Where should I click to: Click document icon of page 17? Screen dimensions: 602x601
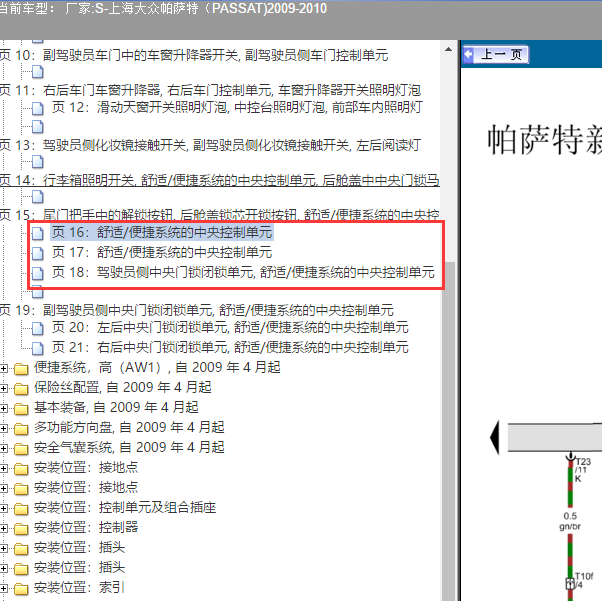pyautogui.click(x=37, y=253)
